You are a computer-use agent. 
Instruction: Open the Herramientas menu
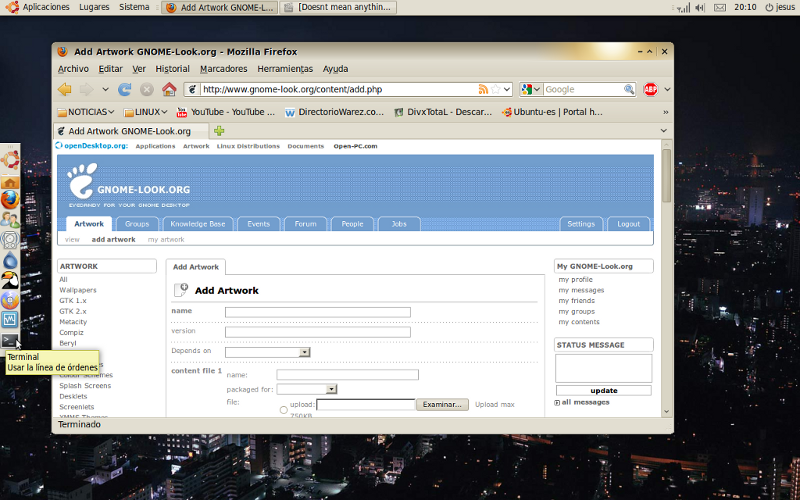click(285, 69)
